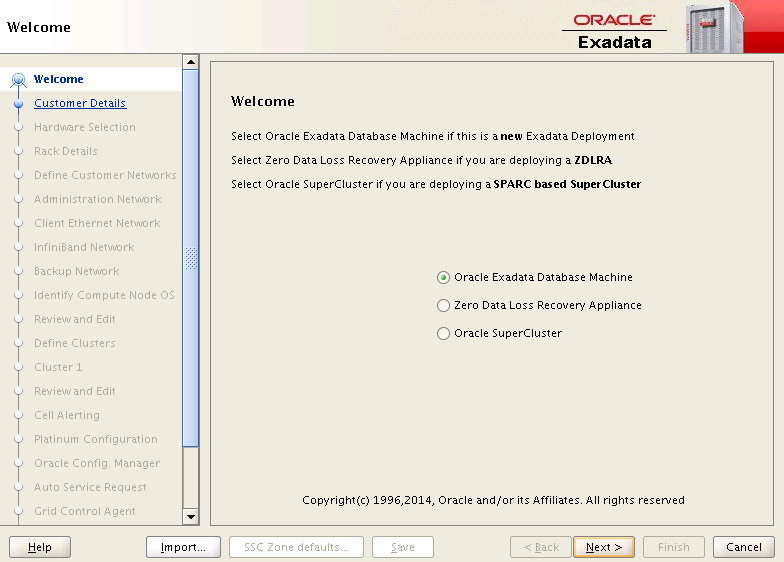Select Oracle Config. Manager step
This screenshot has width=784, height=562.
tap(97, 463)
